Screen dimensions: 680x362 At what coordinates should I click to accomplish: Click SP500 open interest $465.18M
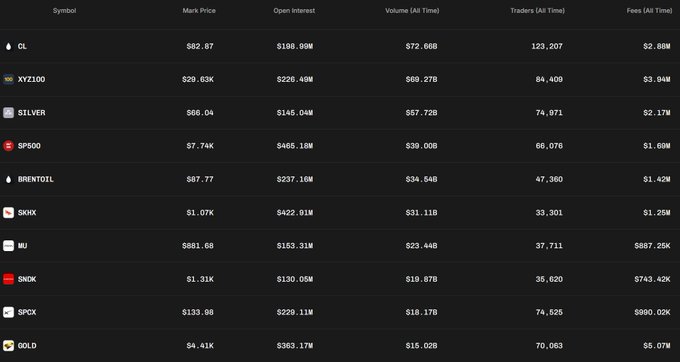(x=295, y=146)
